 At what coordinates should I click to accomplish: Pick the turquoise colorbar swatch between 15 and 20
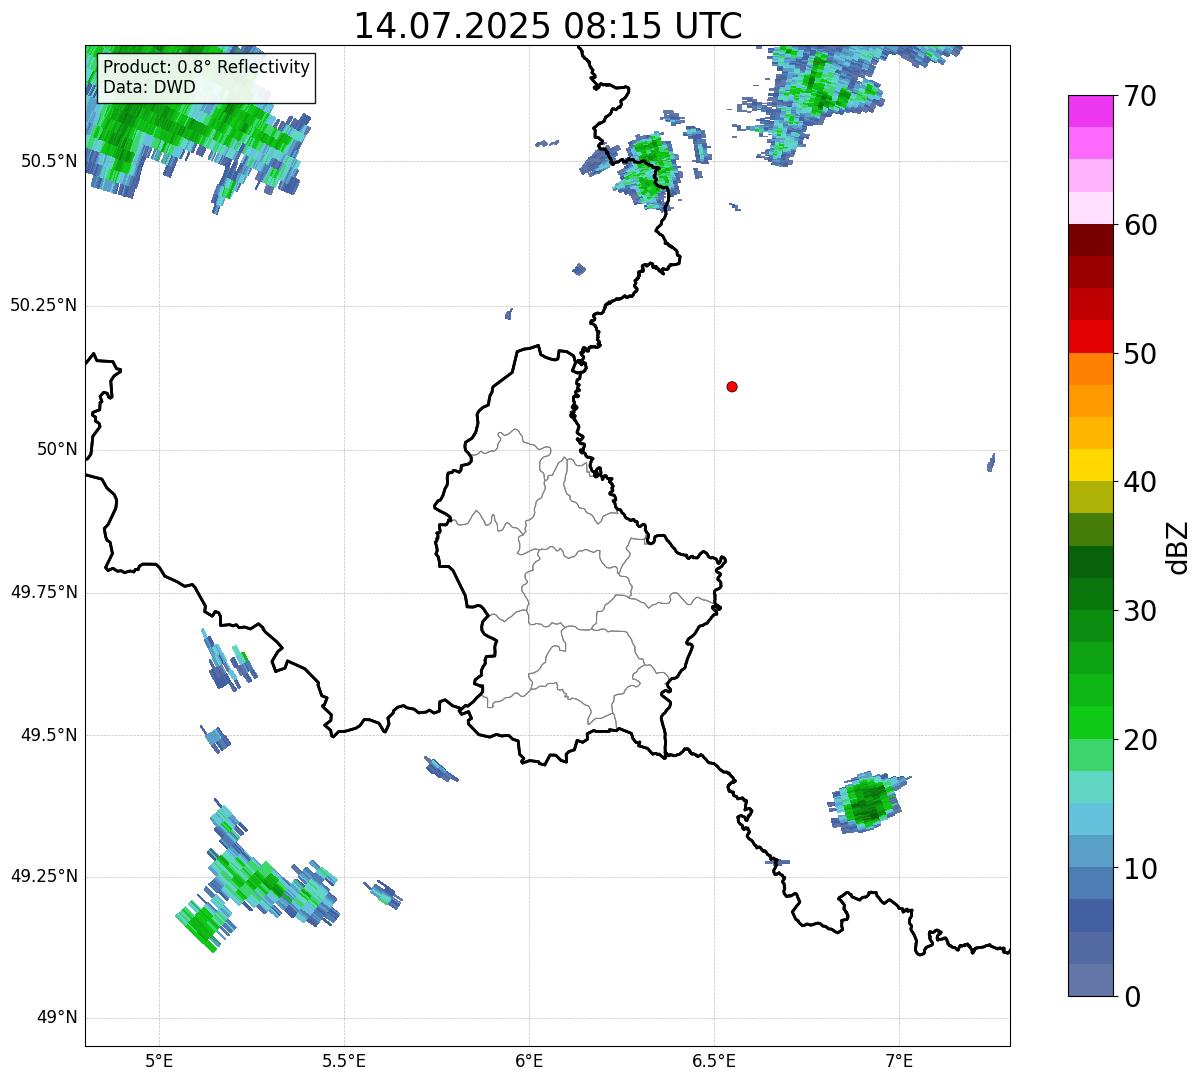click(x=1091, y=787)
